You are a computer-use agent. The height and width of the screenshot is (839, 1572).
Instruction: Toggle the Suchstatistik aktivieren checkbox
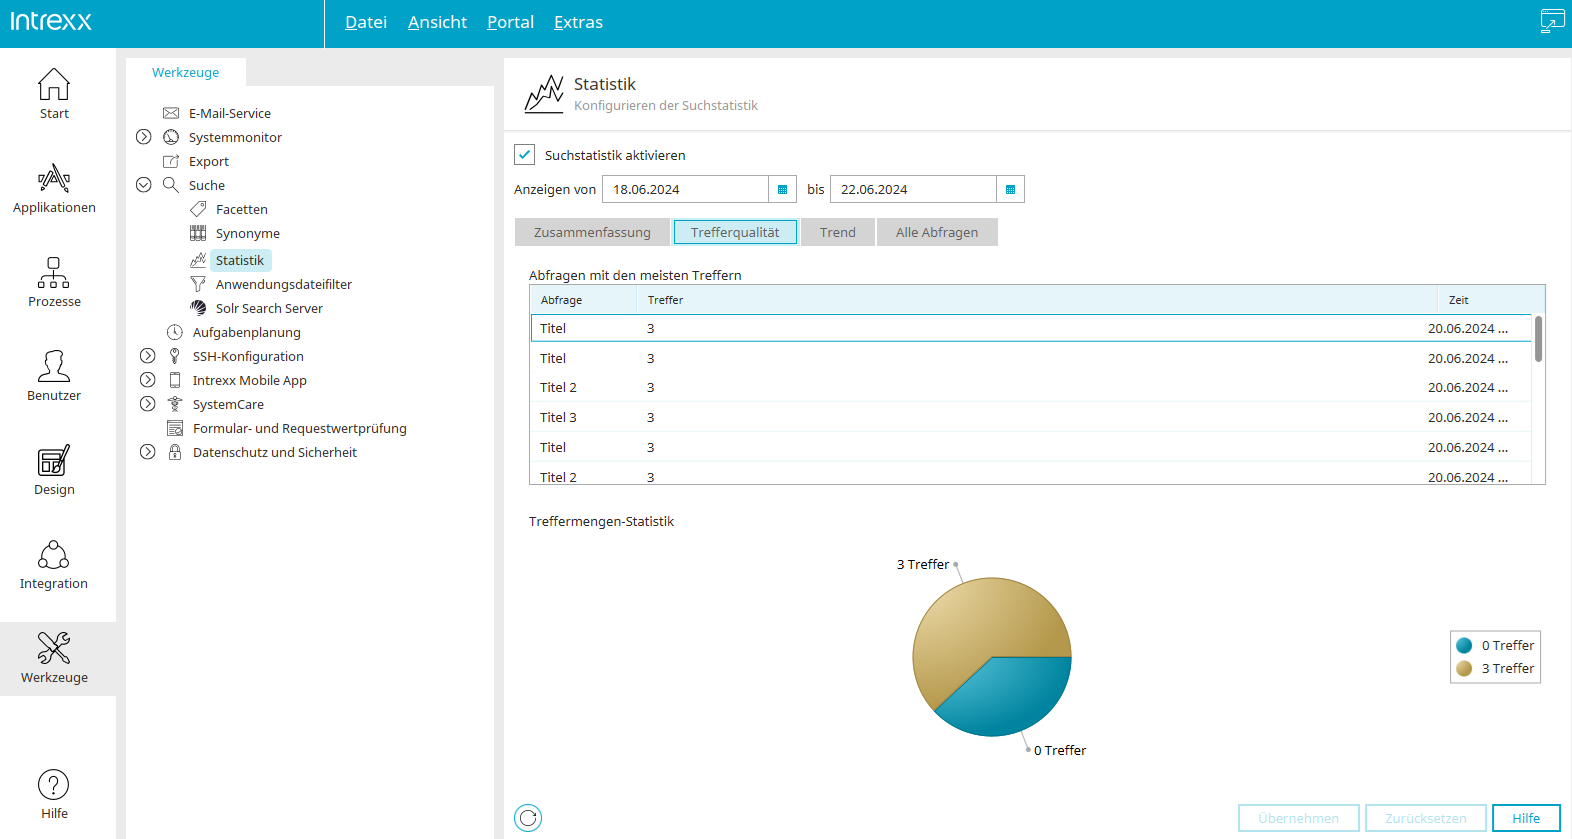pos(525,155)
